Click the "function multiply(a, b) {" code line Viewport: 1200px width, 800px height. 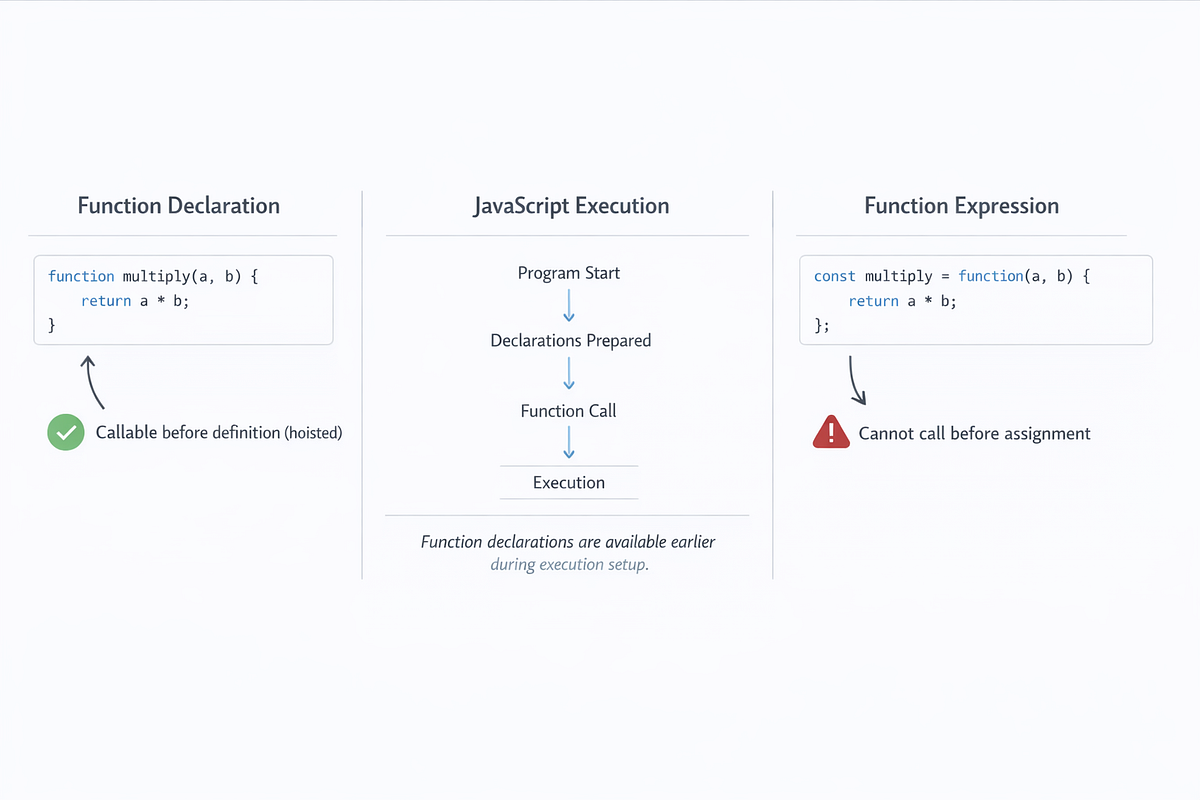[x=153, y=275]
